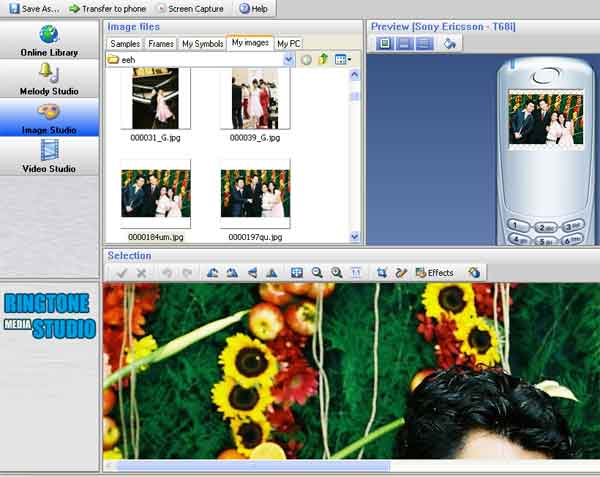Click the fit-to-window icon
This screenshot has height=477, width=600.
pos(297,273)
